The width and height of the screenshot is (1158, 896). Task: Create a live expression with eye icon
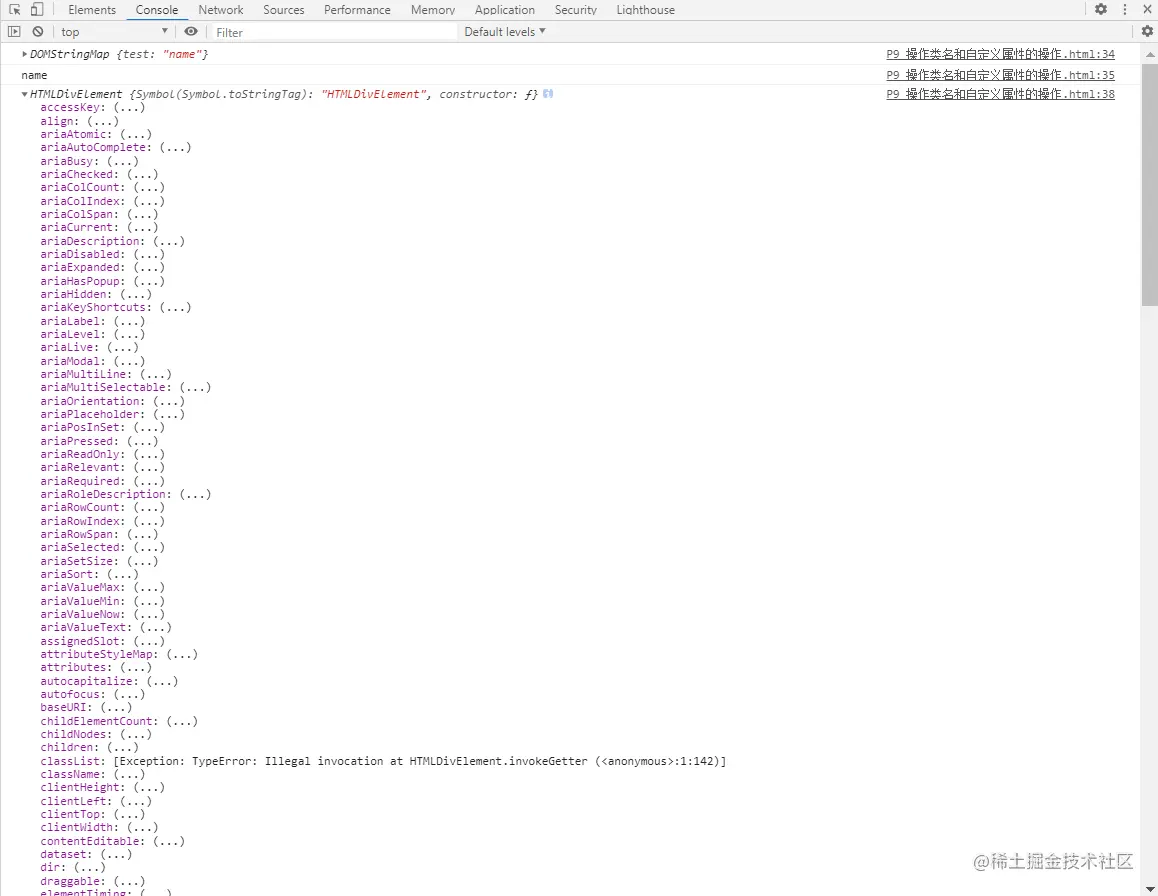click(x=191, y=32)
